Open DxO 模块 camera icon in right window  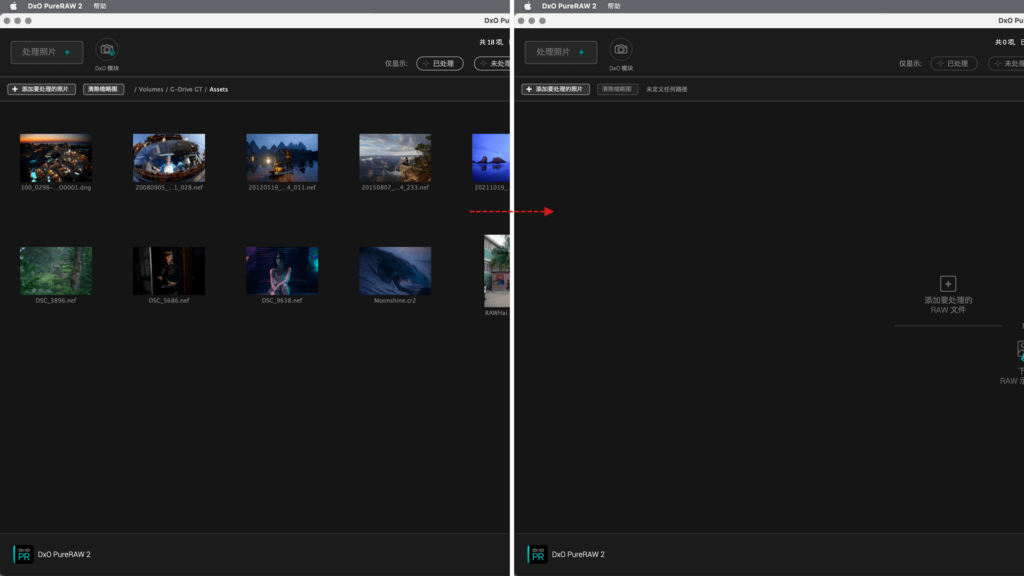tap(620, 50)
